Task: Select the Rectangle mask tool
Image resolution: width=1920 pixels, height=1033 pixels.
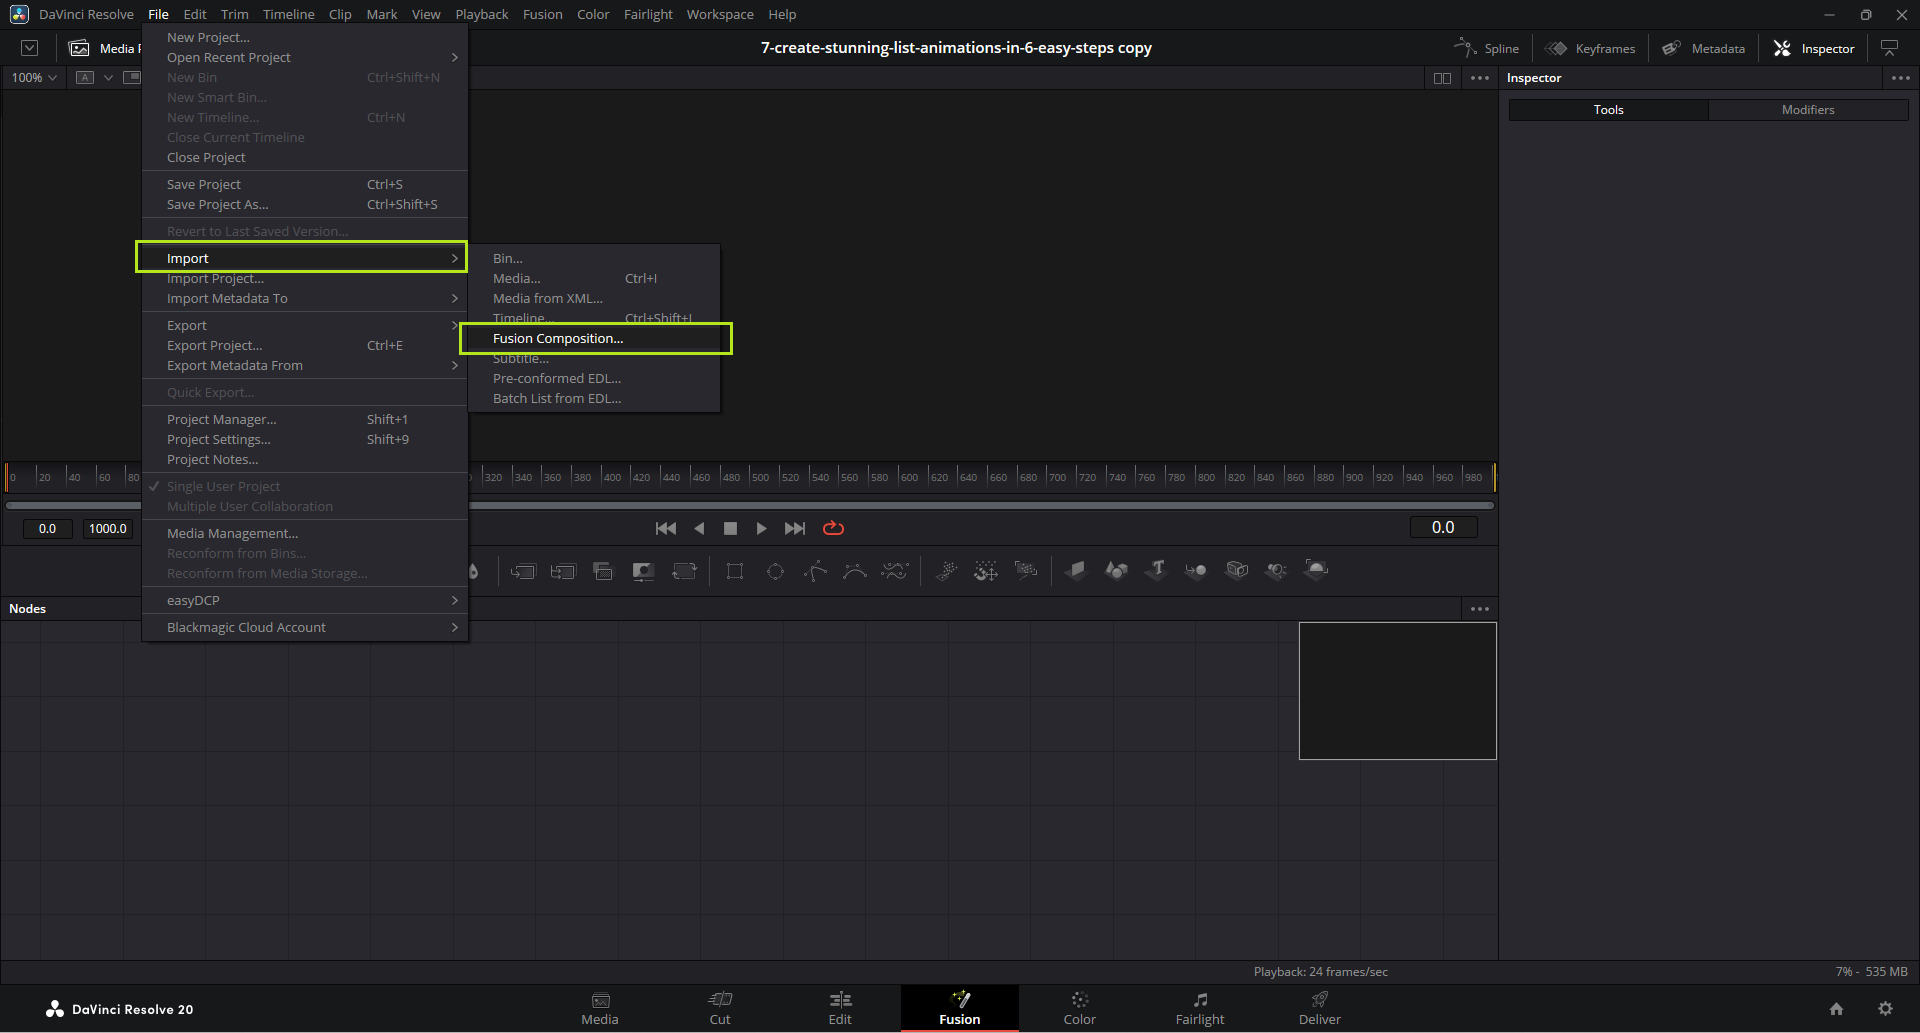Action: 735,571
